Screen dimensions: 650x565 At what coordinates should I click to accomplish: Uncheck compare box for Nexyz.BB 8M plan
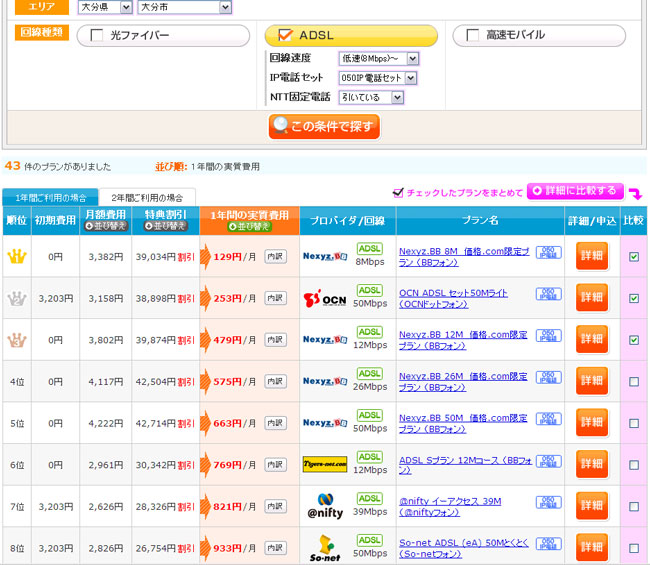point(634,257)
